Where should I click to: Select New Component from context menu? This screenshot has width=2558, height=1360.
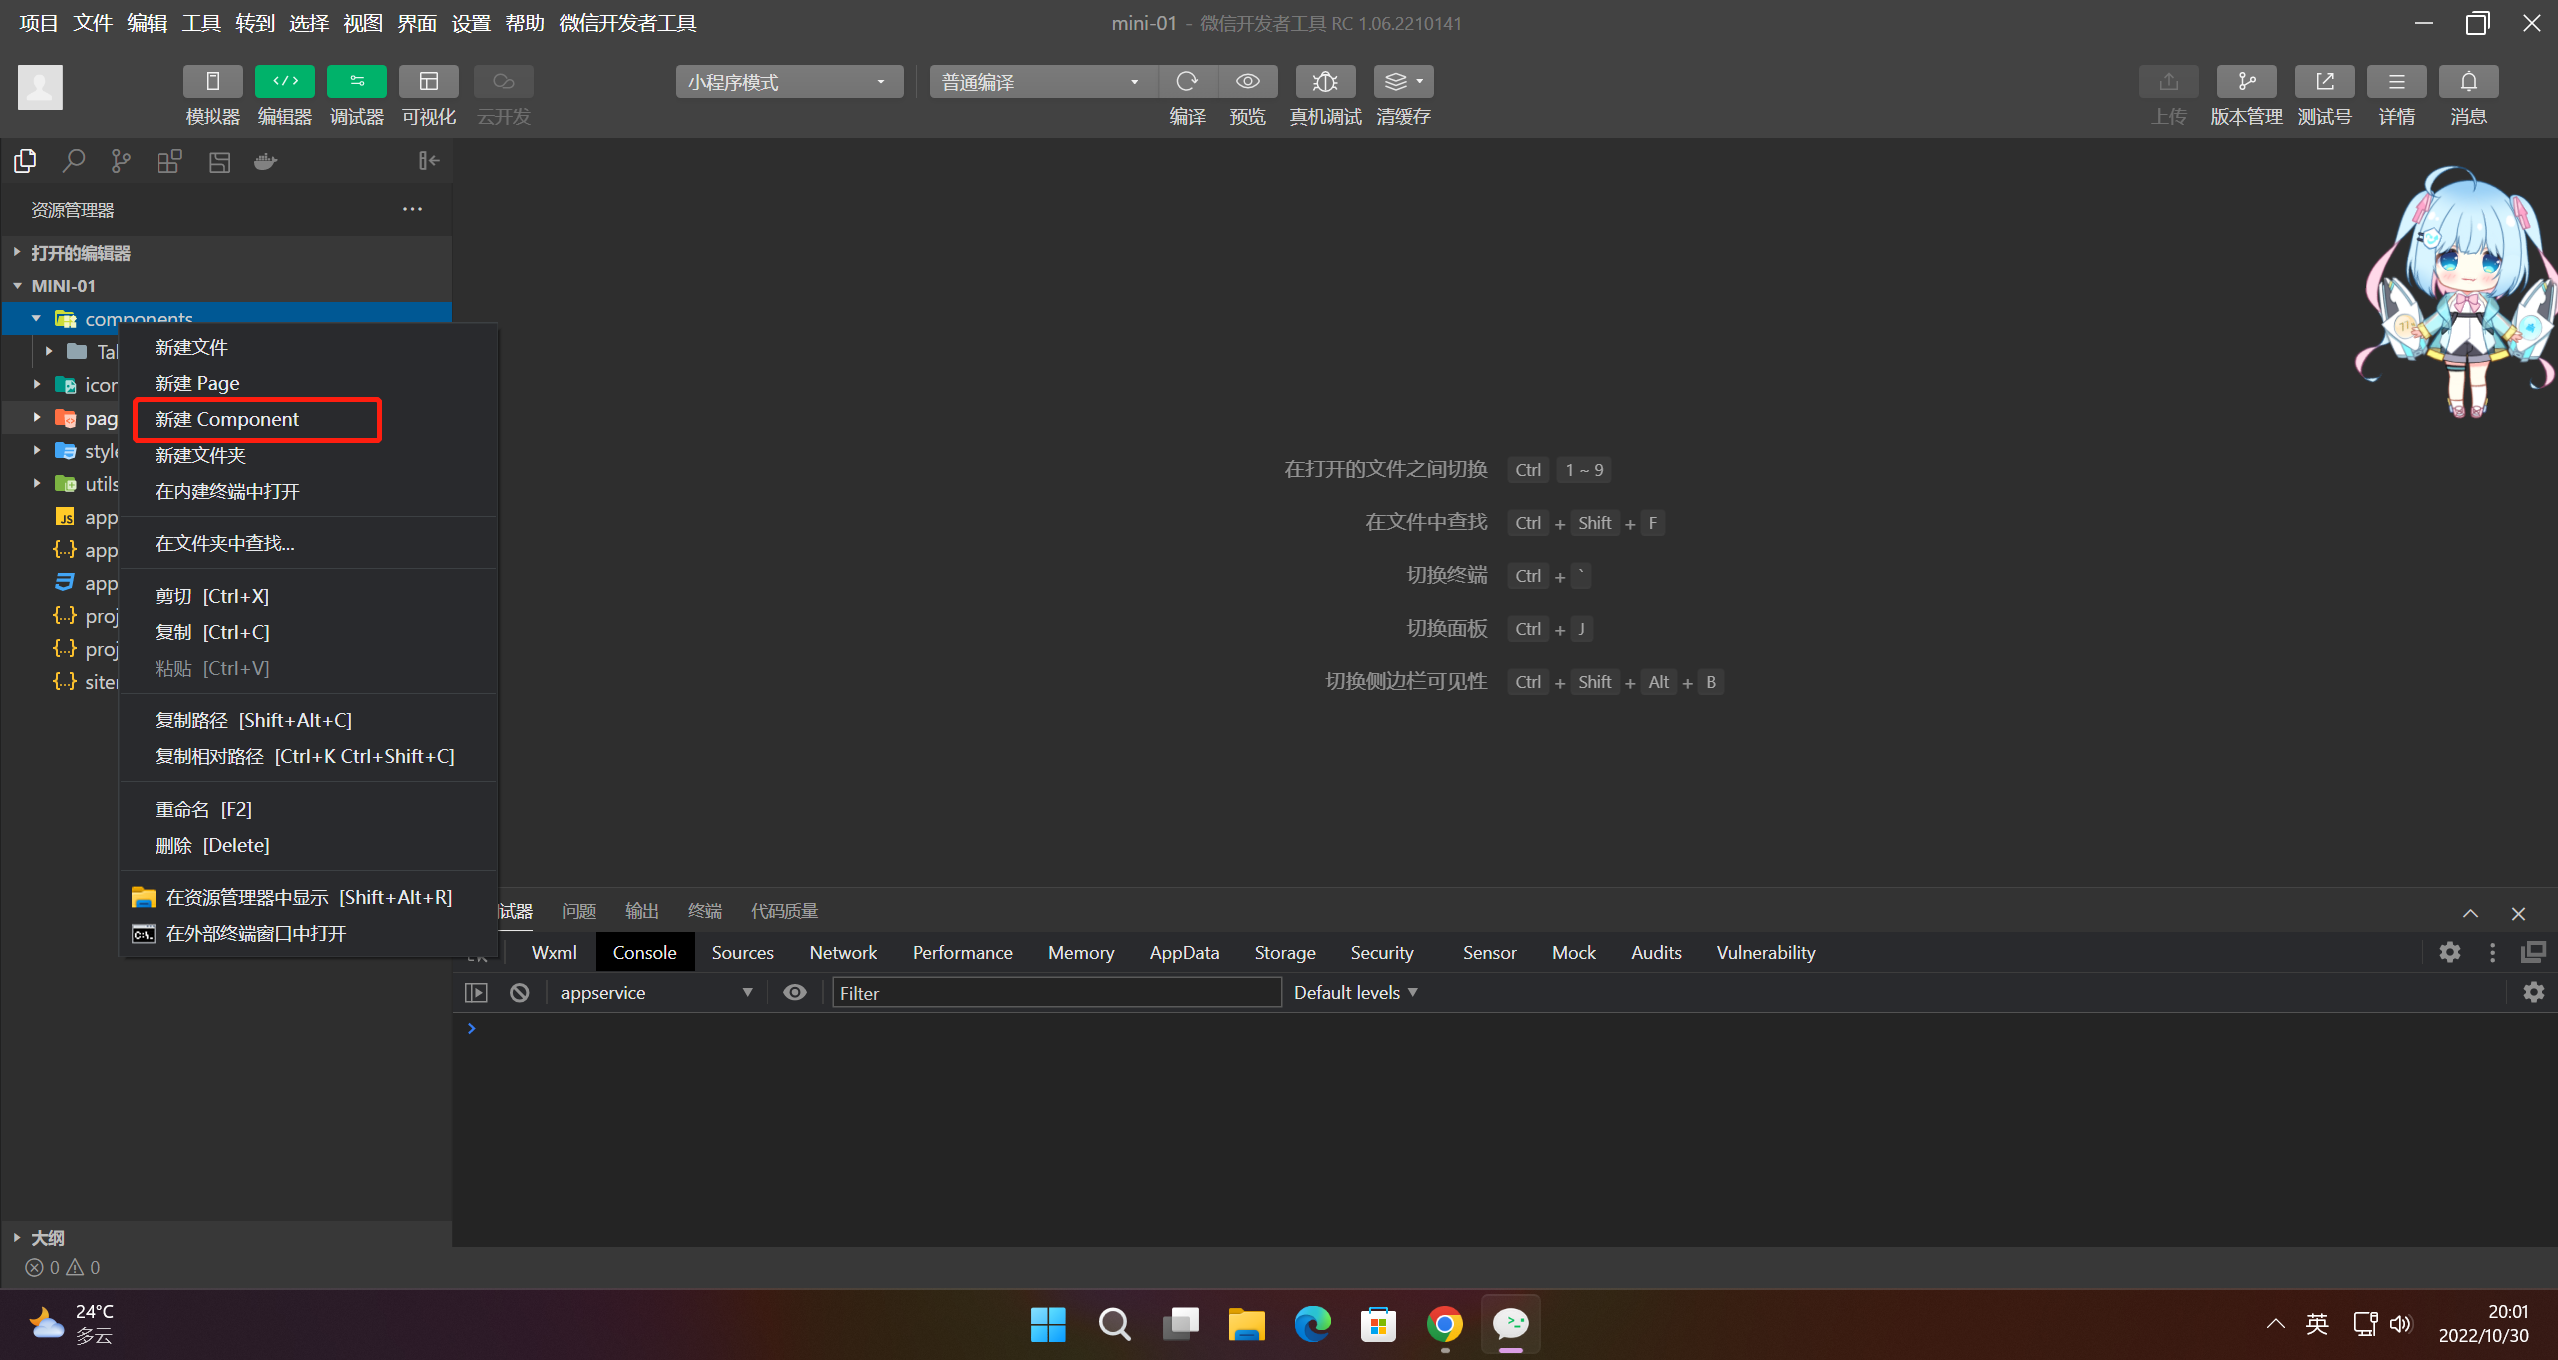click(x=227, y=420)
